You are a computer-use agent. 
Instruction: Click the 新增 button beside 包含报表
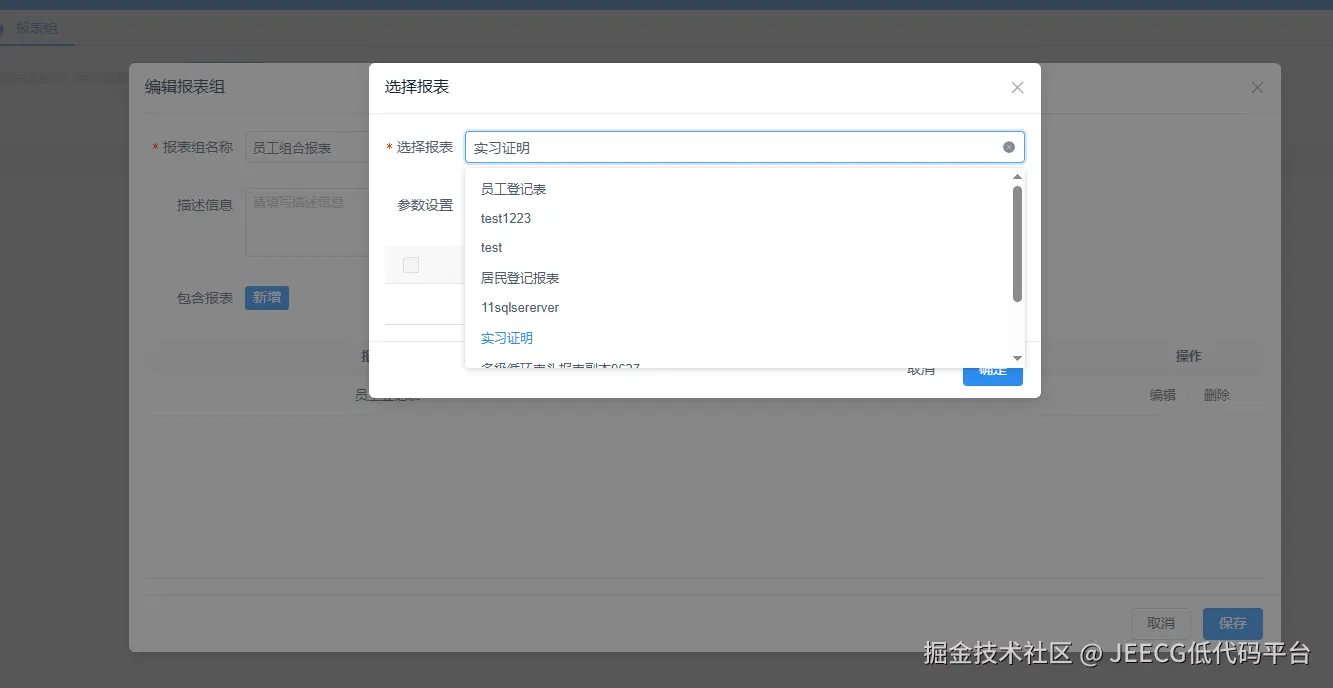pyautogui.click(x=267, y=297)
